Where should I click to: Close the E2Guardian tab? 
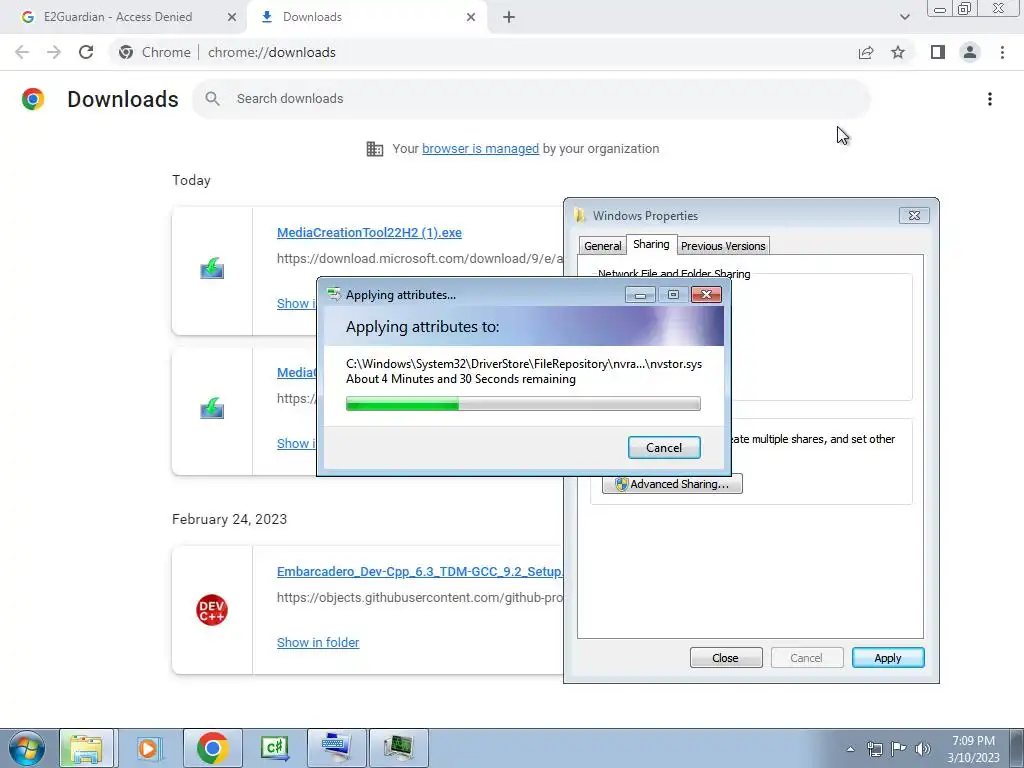click(x=232, y=17)
